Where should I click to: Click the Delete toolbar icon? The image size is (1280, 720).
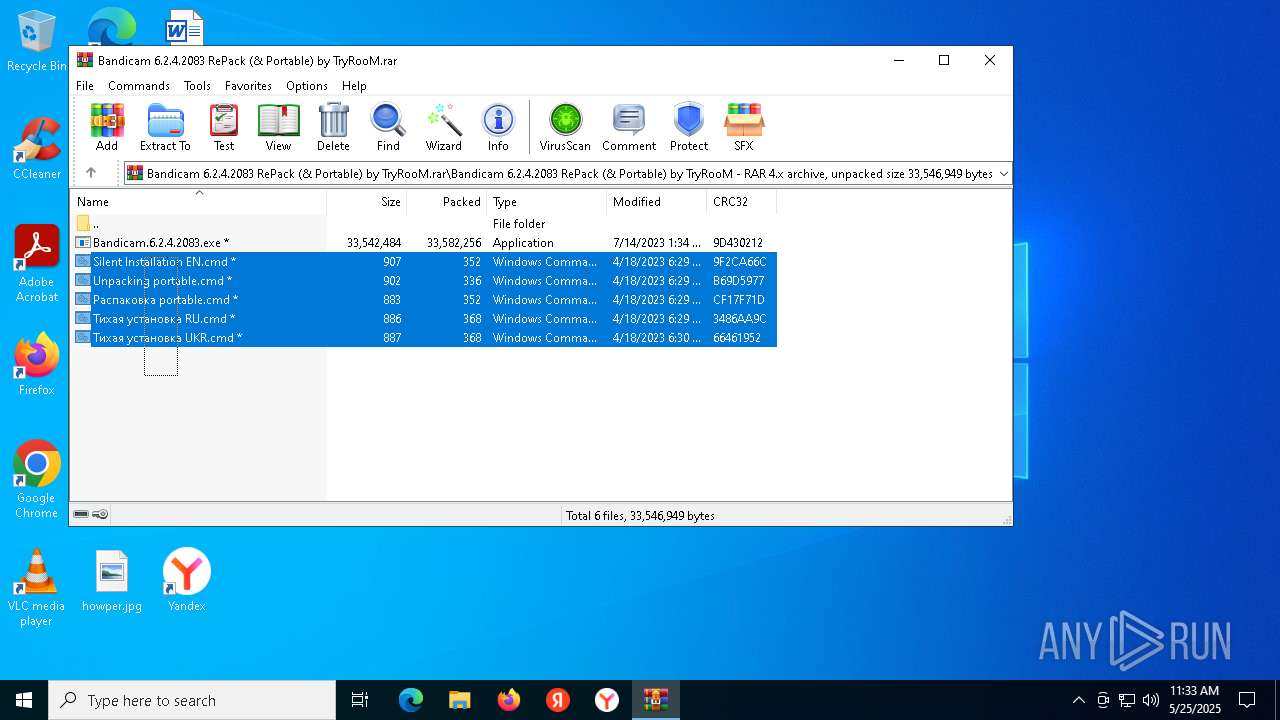coord(333,127)
